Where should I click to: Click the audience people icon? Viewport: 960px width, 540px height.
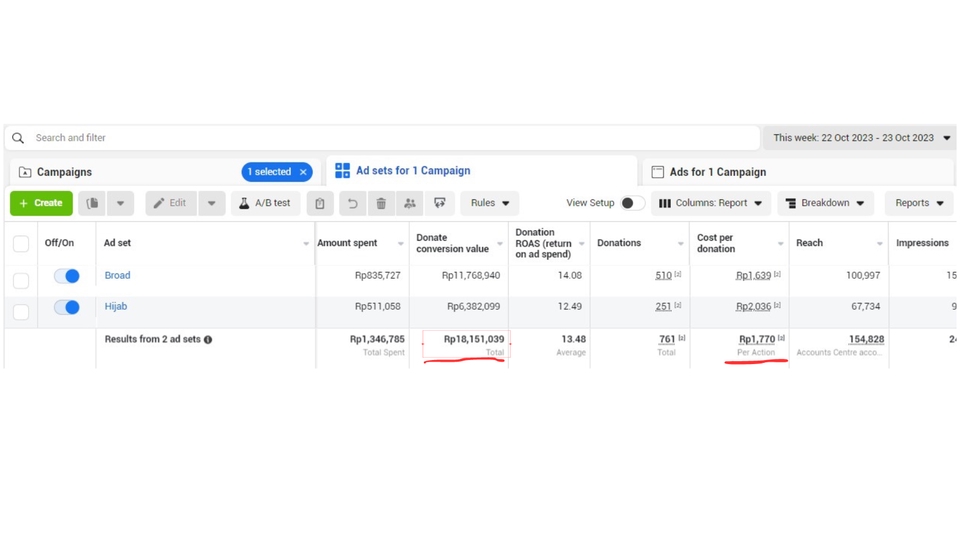(x=410, y=203)
